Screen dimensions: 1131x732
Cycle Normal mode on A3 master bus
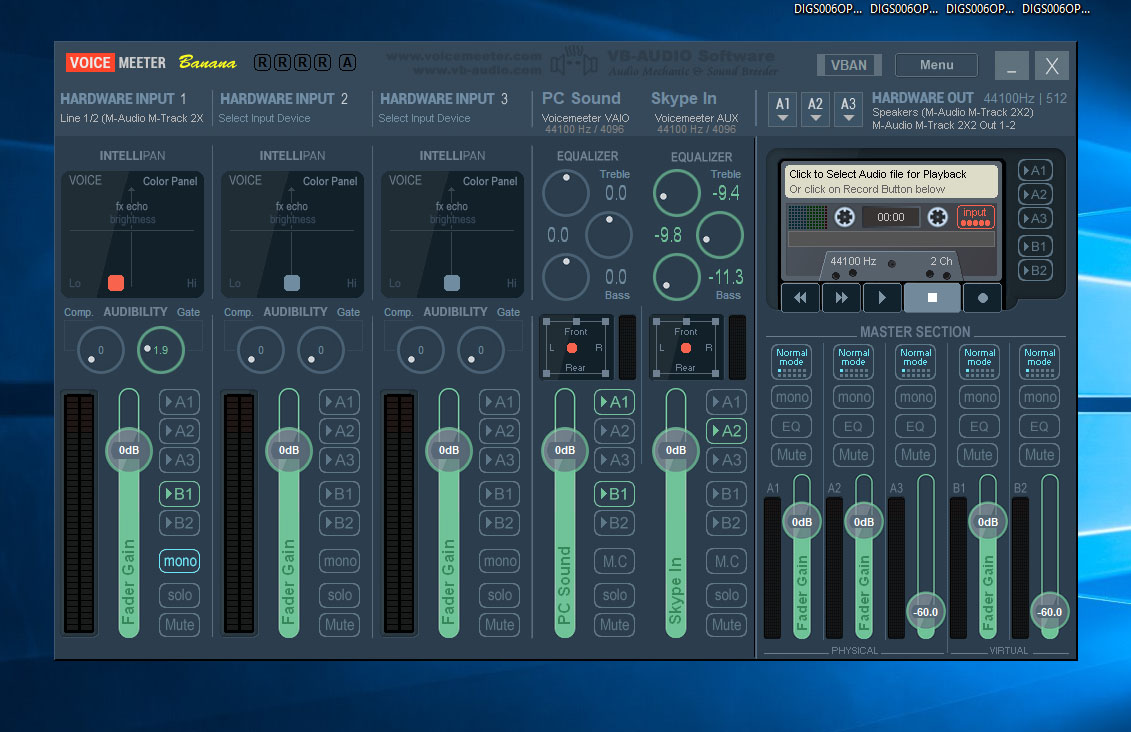(x=915, y=361)
